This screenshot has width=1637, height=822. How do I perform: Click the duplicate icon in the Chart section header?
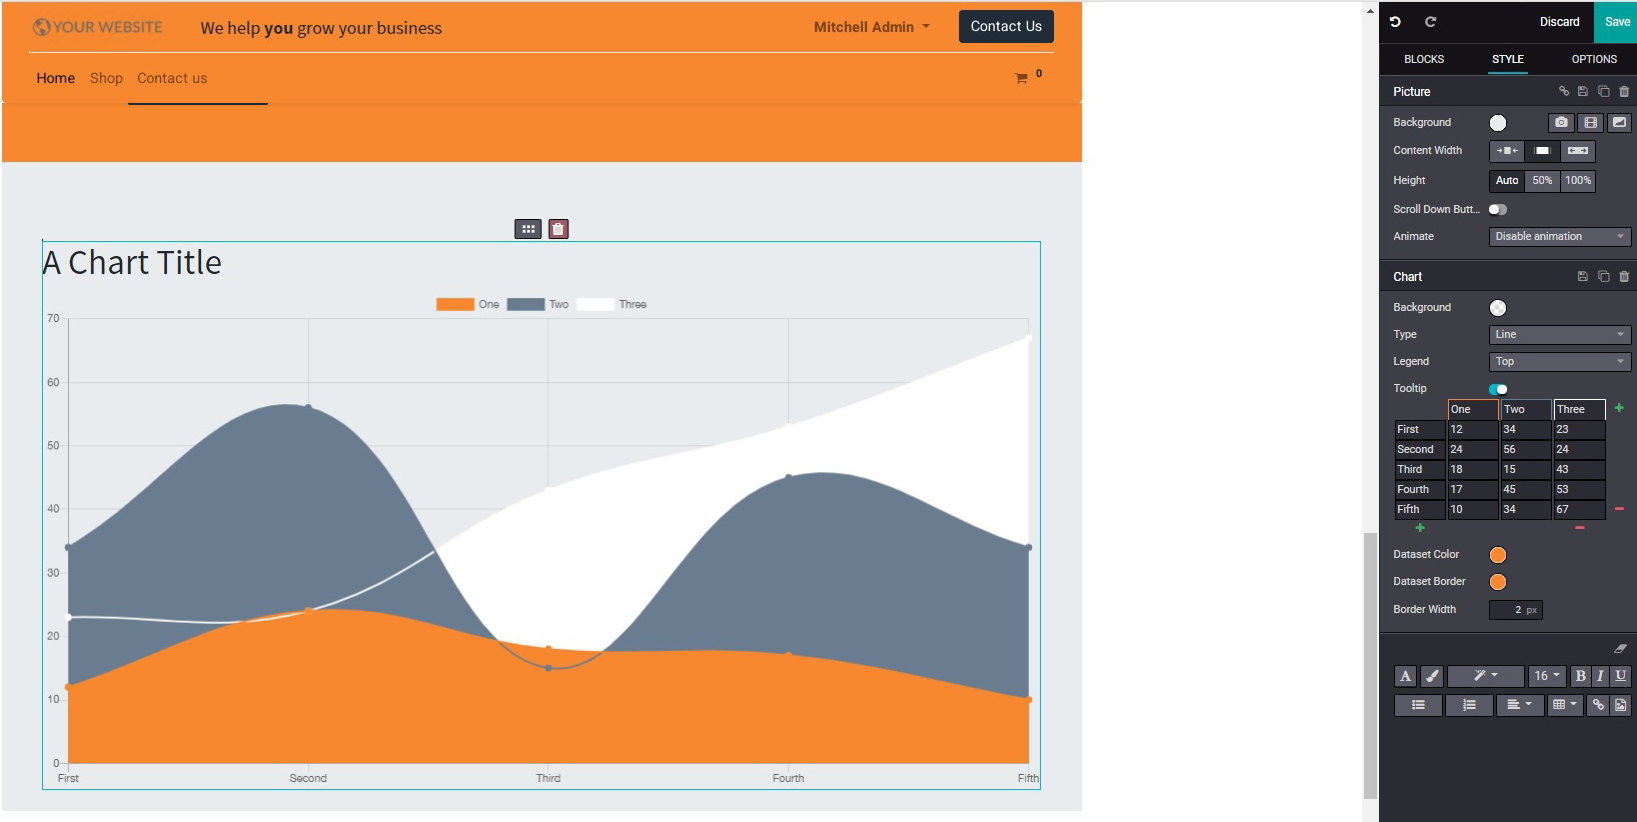tap(1603, 276)
